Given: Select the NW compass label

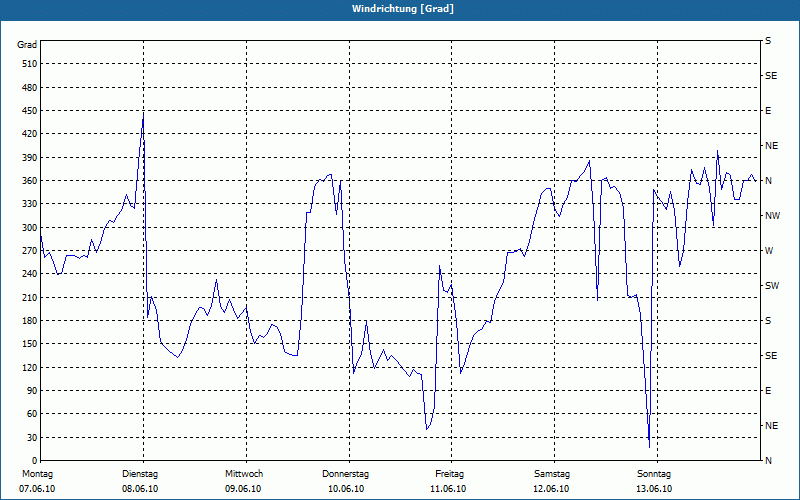Looking at the screenshot, I should point(772,216).
